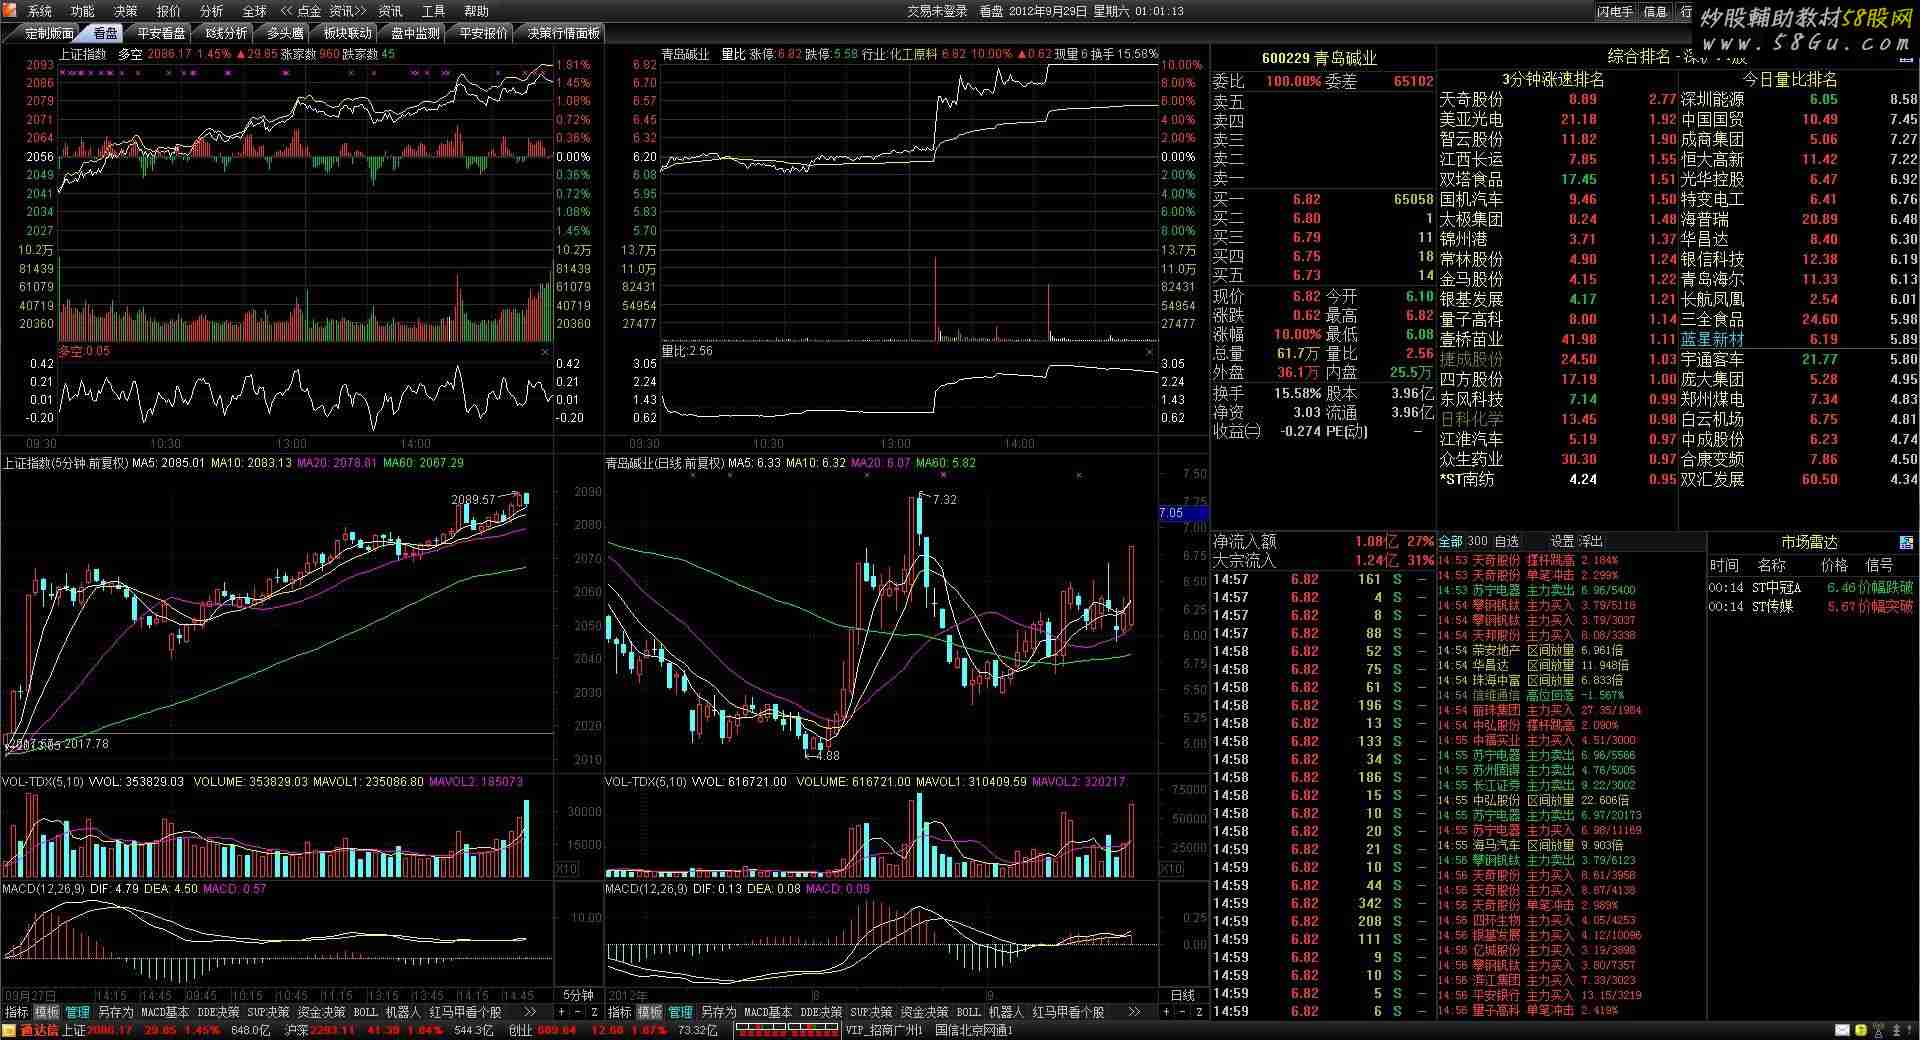The height and width of the screenshot is (1040, 1920).
Task: Open the 系统 menu
Action: tap(40, 11)
